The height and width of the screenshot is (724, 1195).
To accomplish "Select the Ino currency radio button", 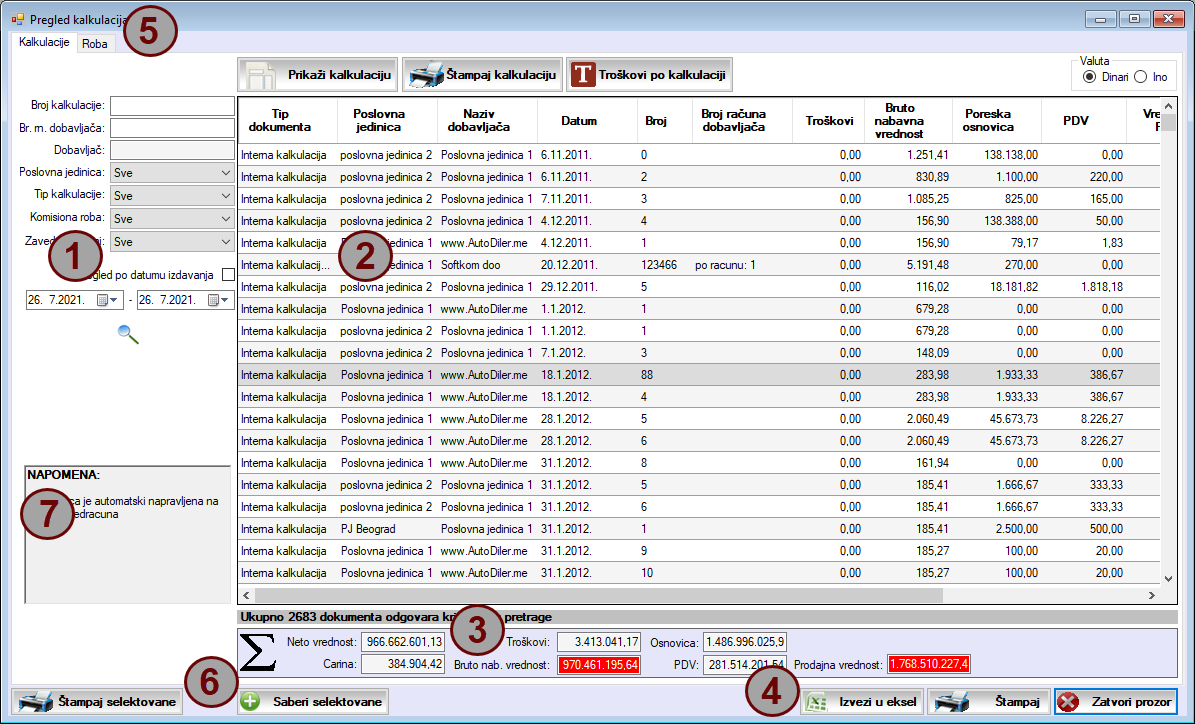I will pos(1140,77).
